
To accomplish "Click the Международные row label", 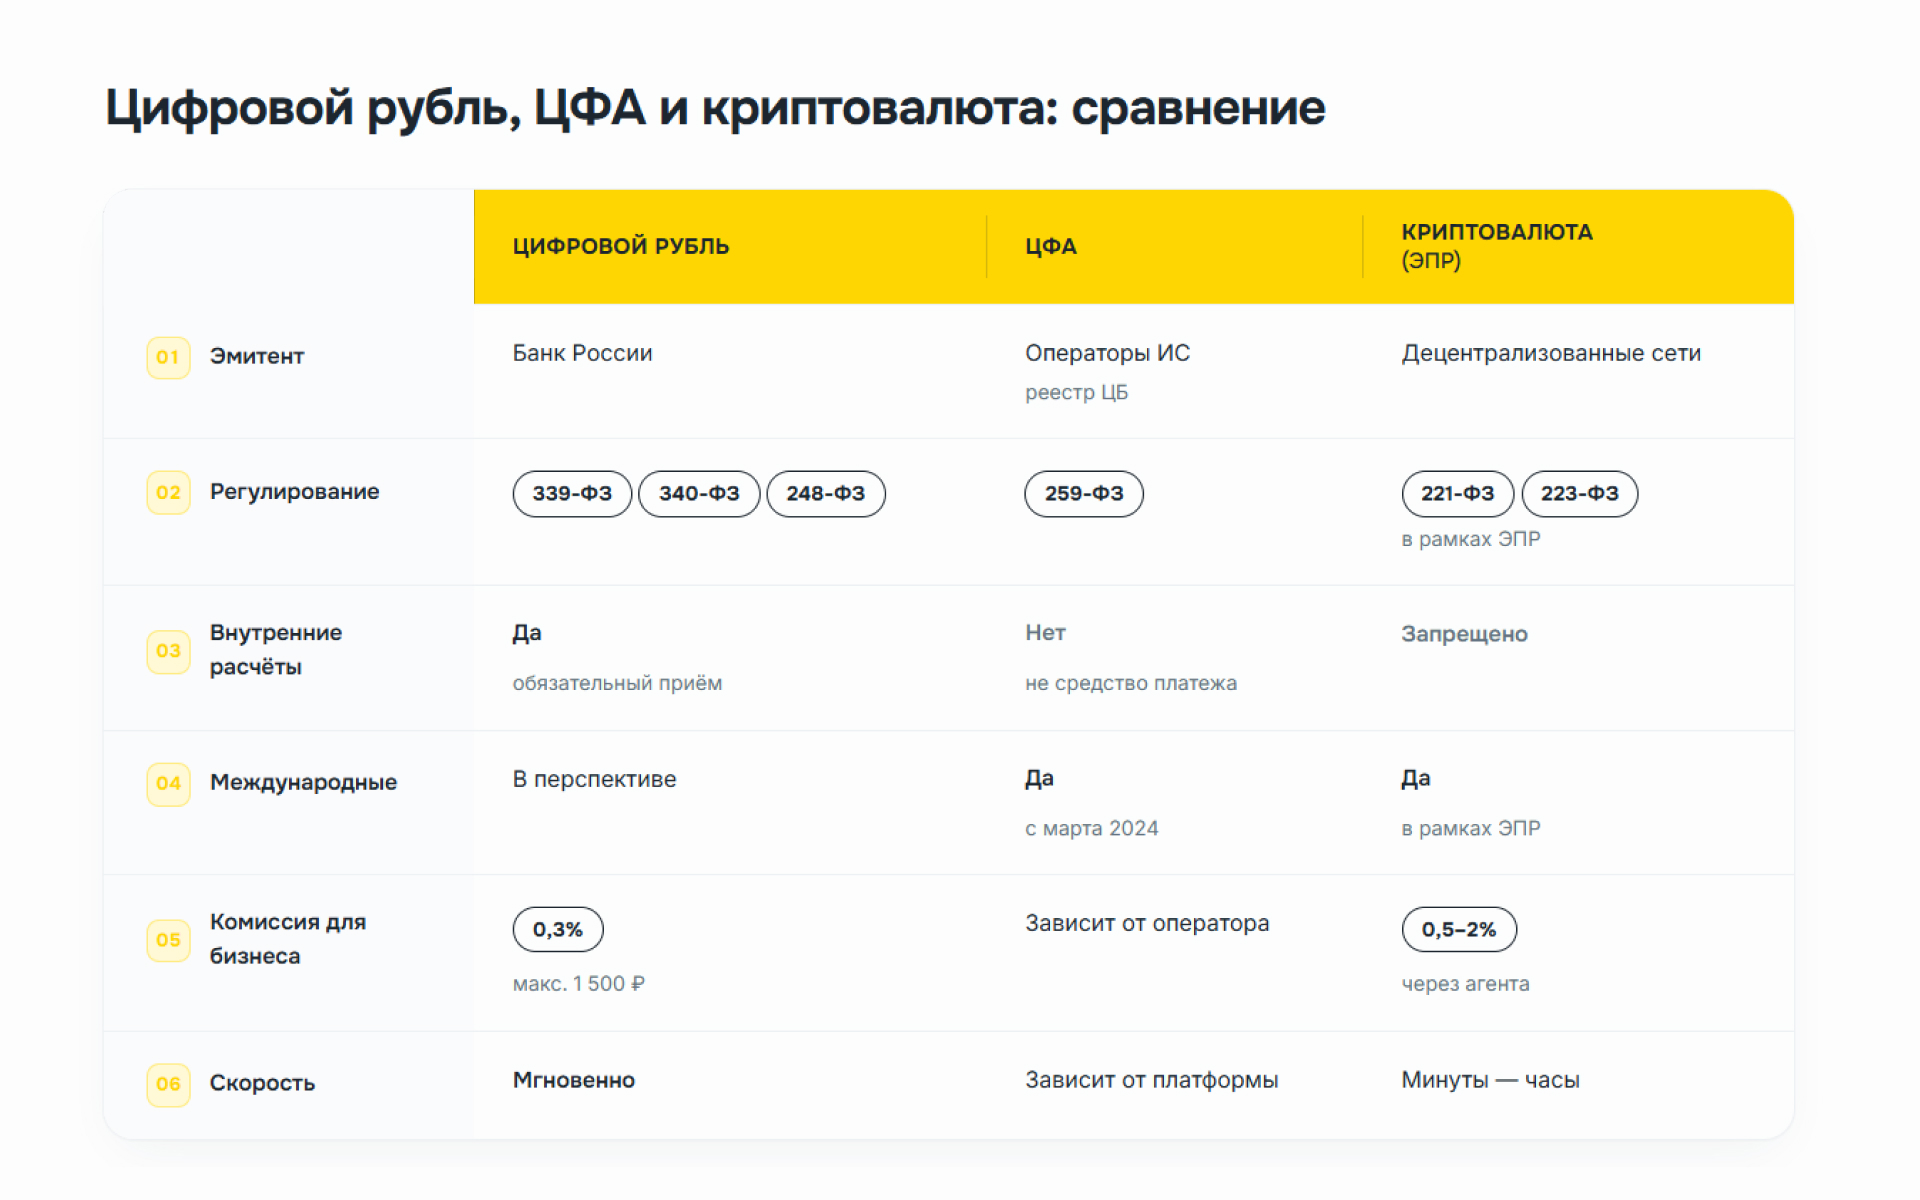I will (303, 783).
